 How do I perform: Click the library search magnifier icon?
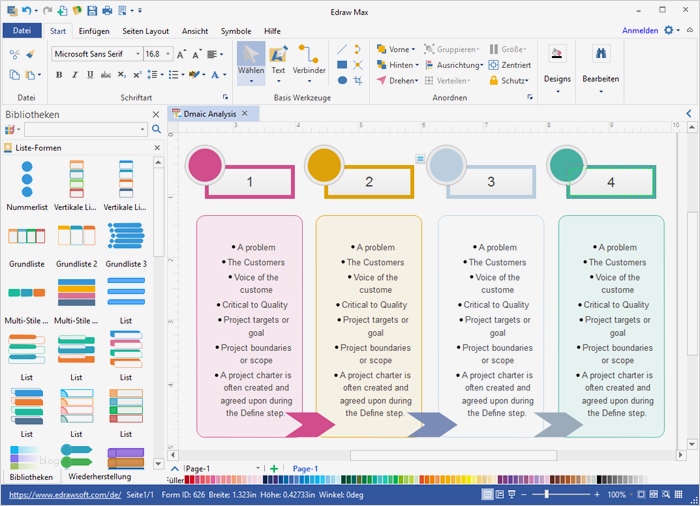[156, 129]
